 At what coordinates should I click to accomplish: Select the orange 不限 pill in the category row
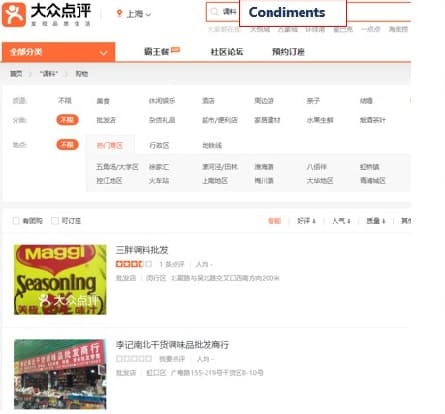(67, 120)
